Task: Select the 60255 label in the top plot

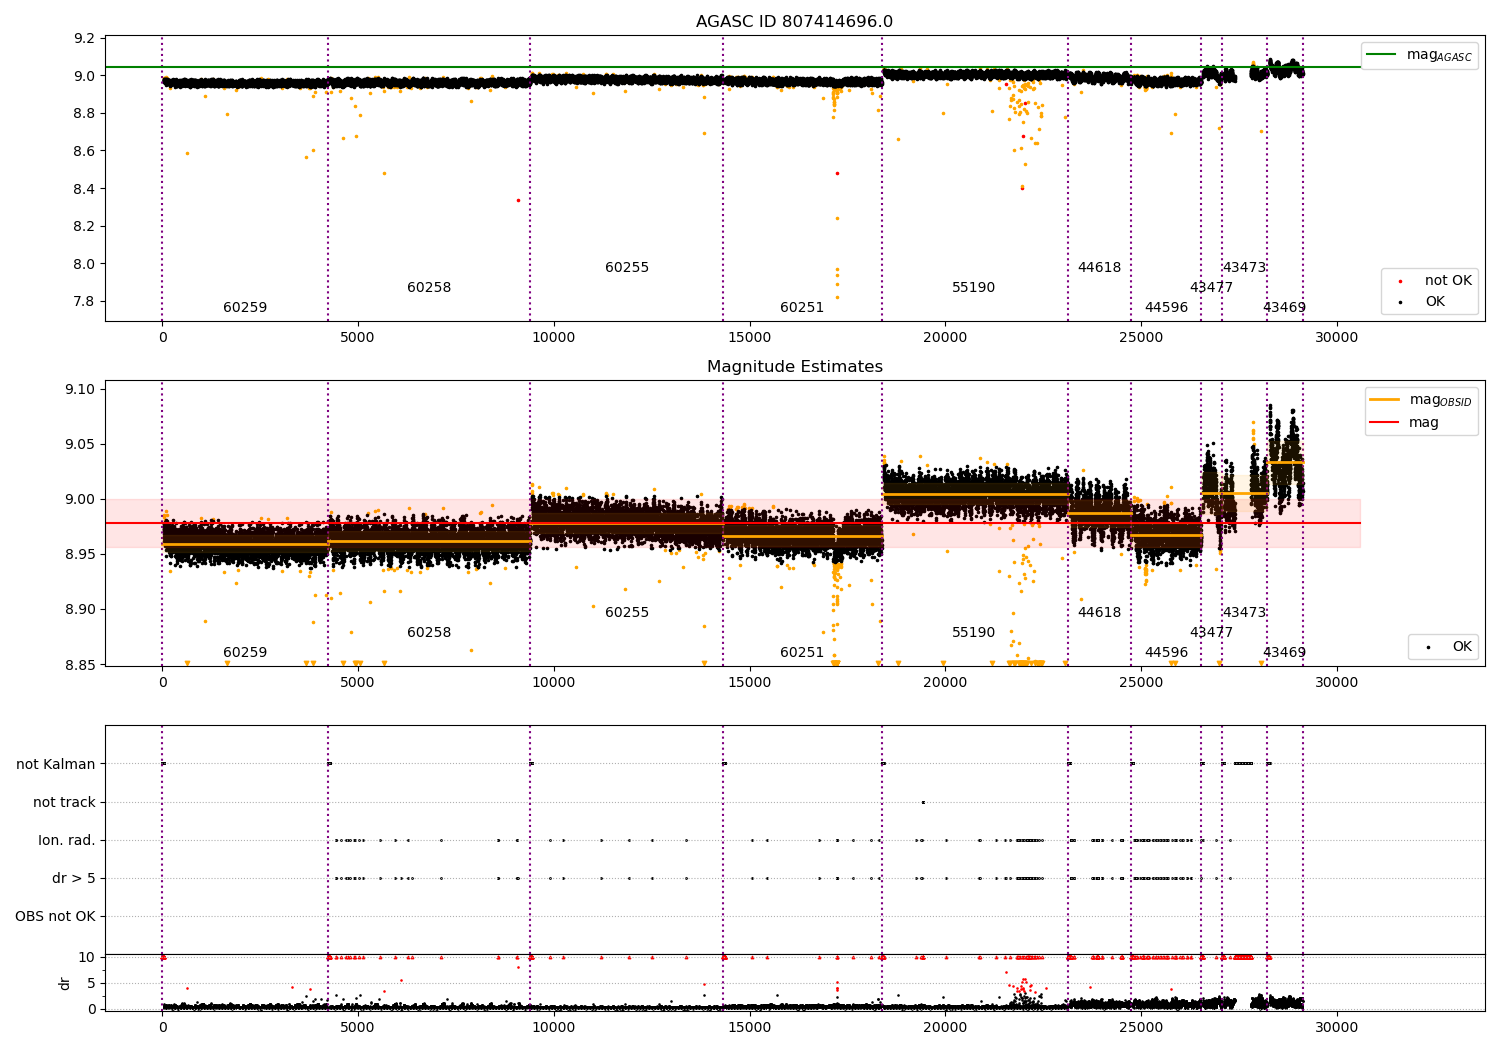Action: pos(627,268)
